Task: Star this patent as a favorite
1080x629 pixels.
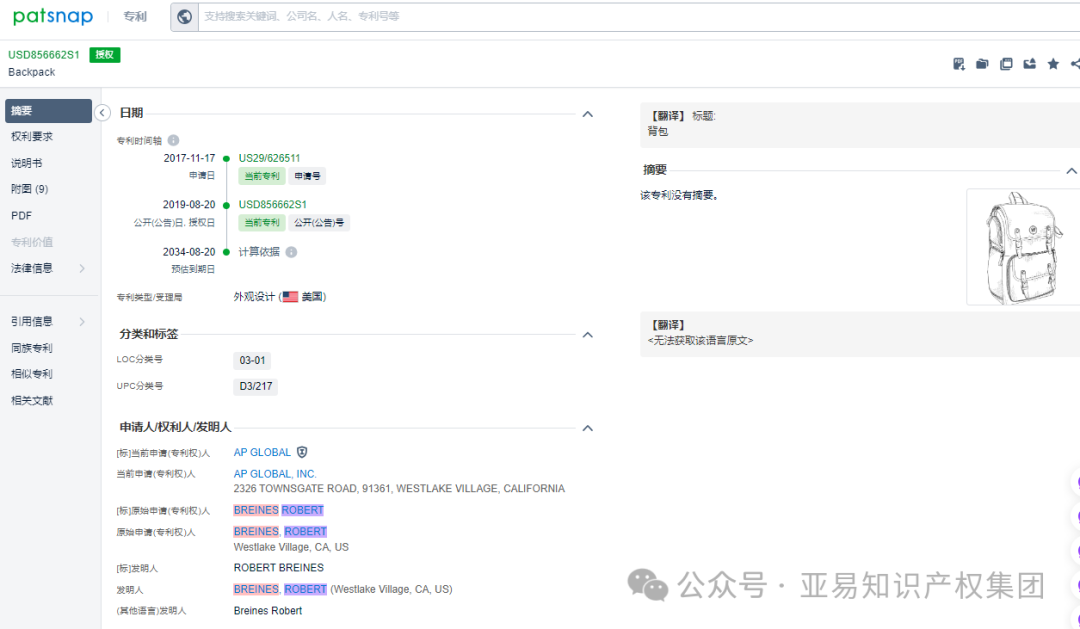Action: click(x=1053, y=63)
